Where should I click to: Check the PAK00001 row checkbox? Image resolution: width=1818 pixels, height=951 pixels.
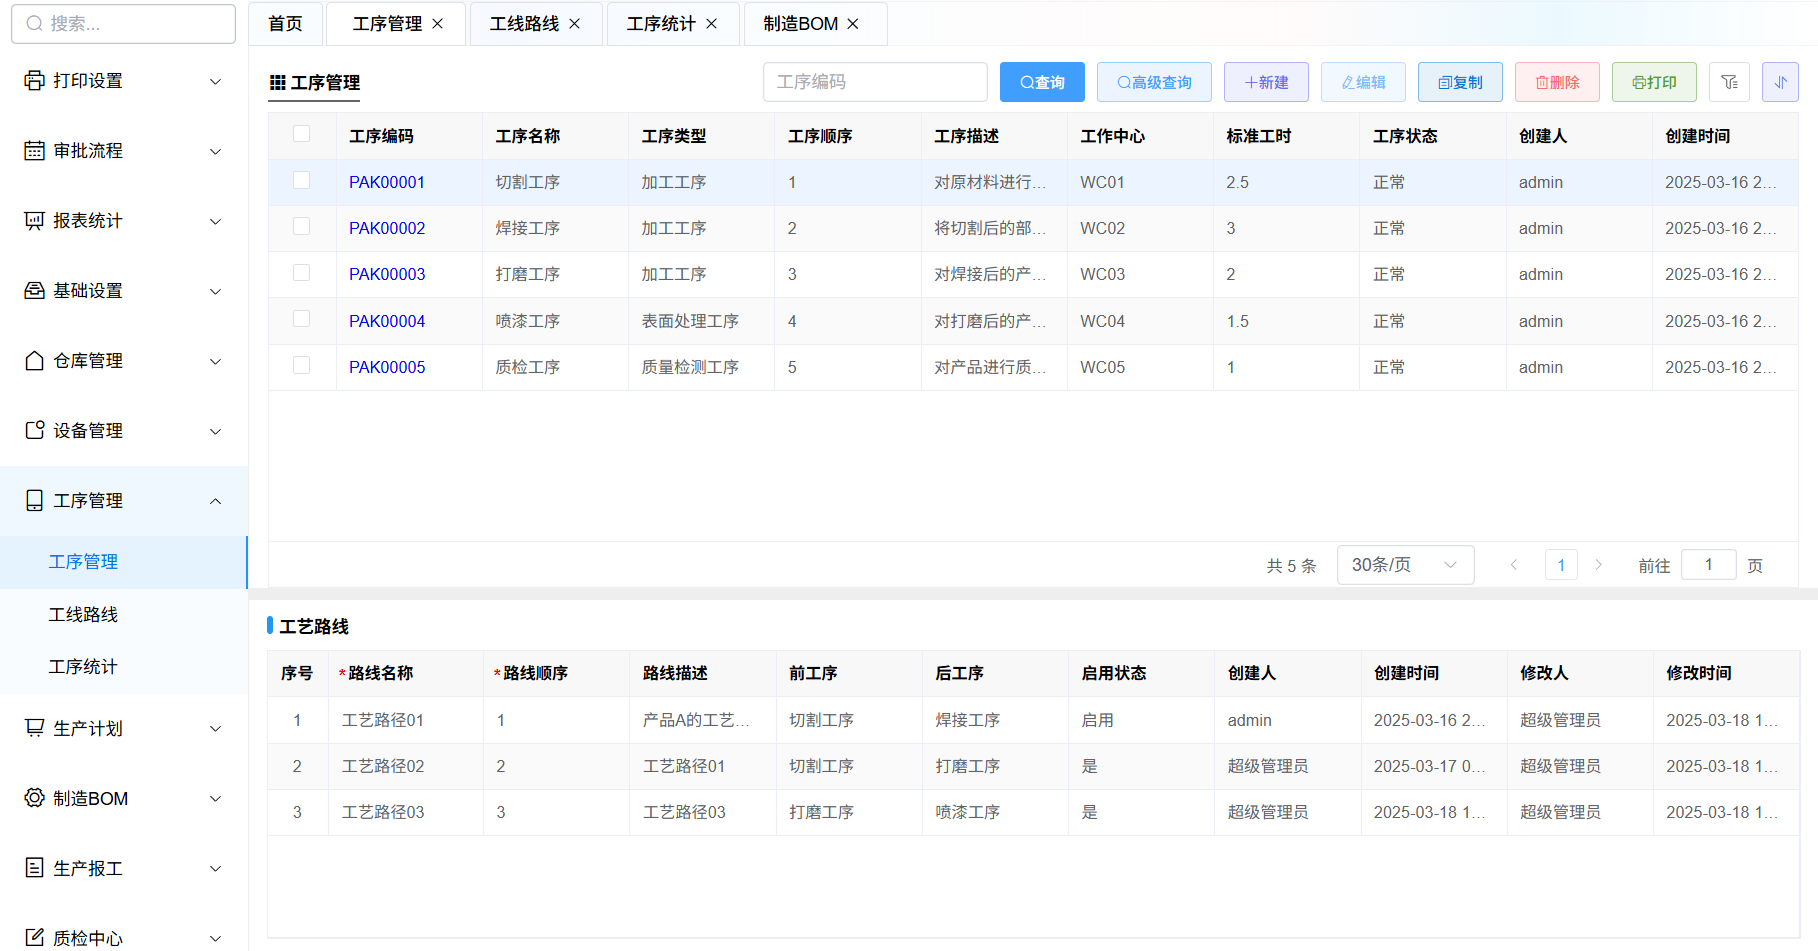301,180
